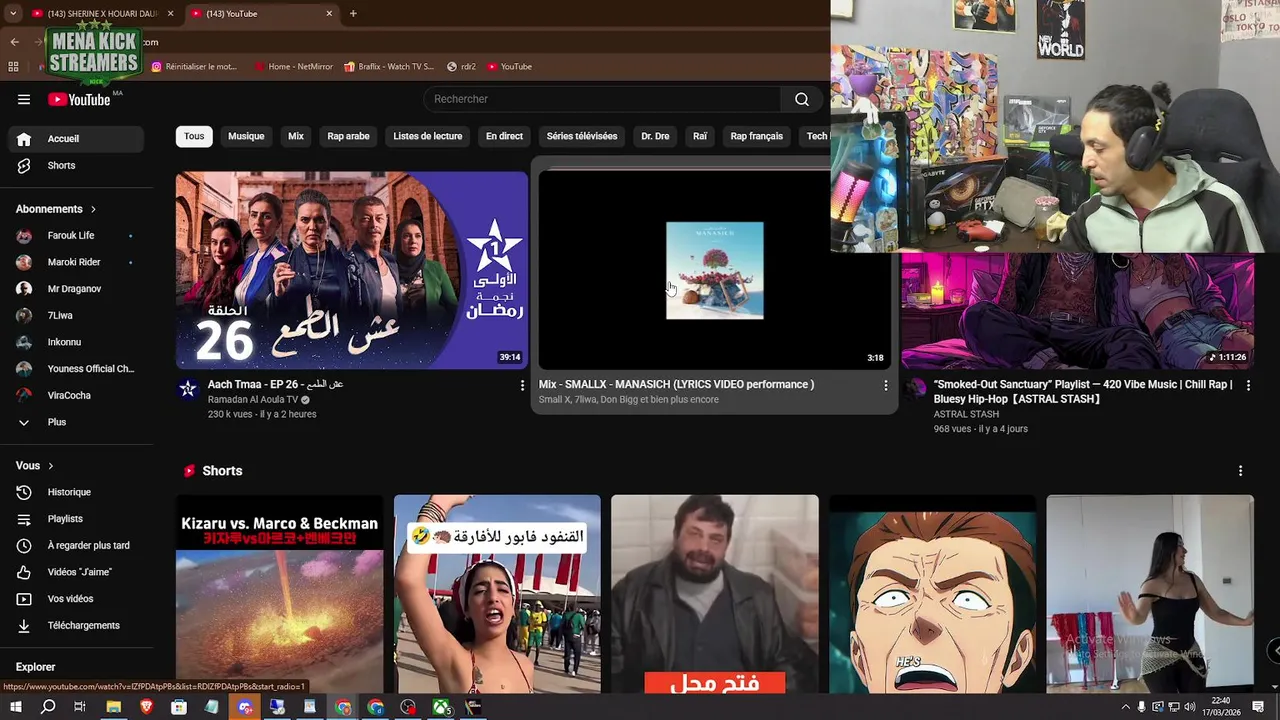This screenshot has height=720, width=1280.
Task: Open ASTRAL STASH channel link
Action: (x=966, y=414)
